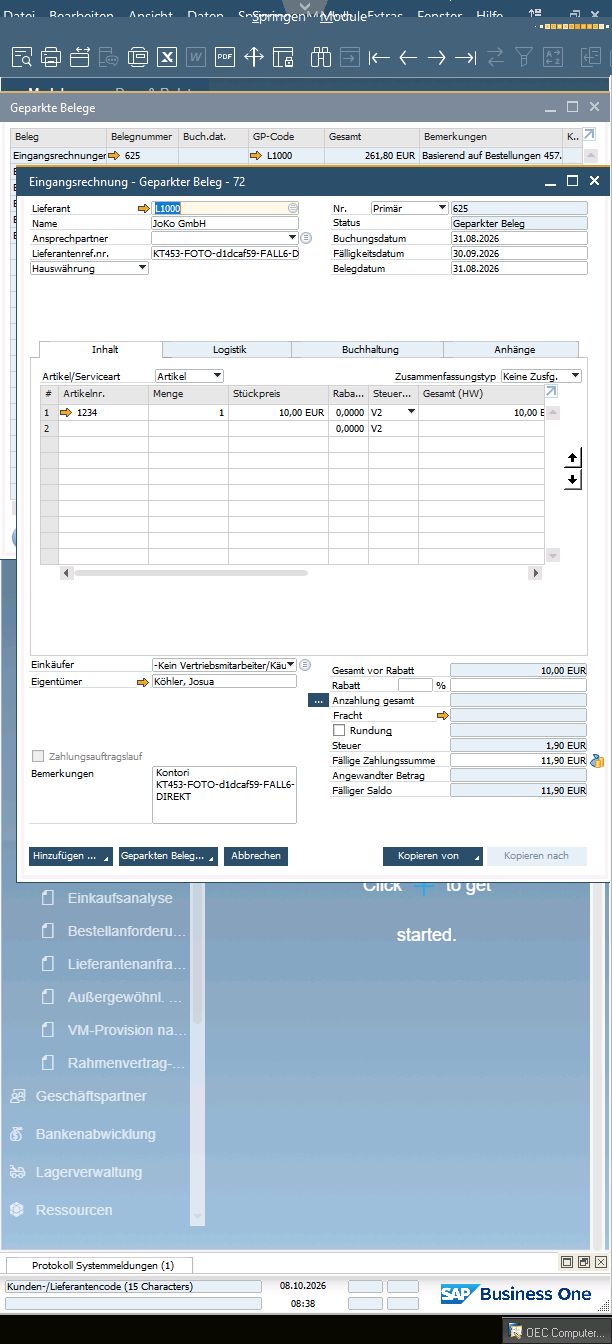Screen dimensions: 612x1344
Task: Click payment means coins icon
Action: coord(597,761)
